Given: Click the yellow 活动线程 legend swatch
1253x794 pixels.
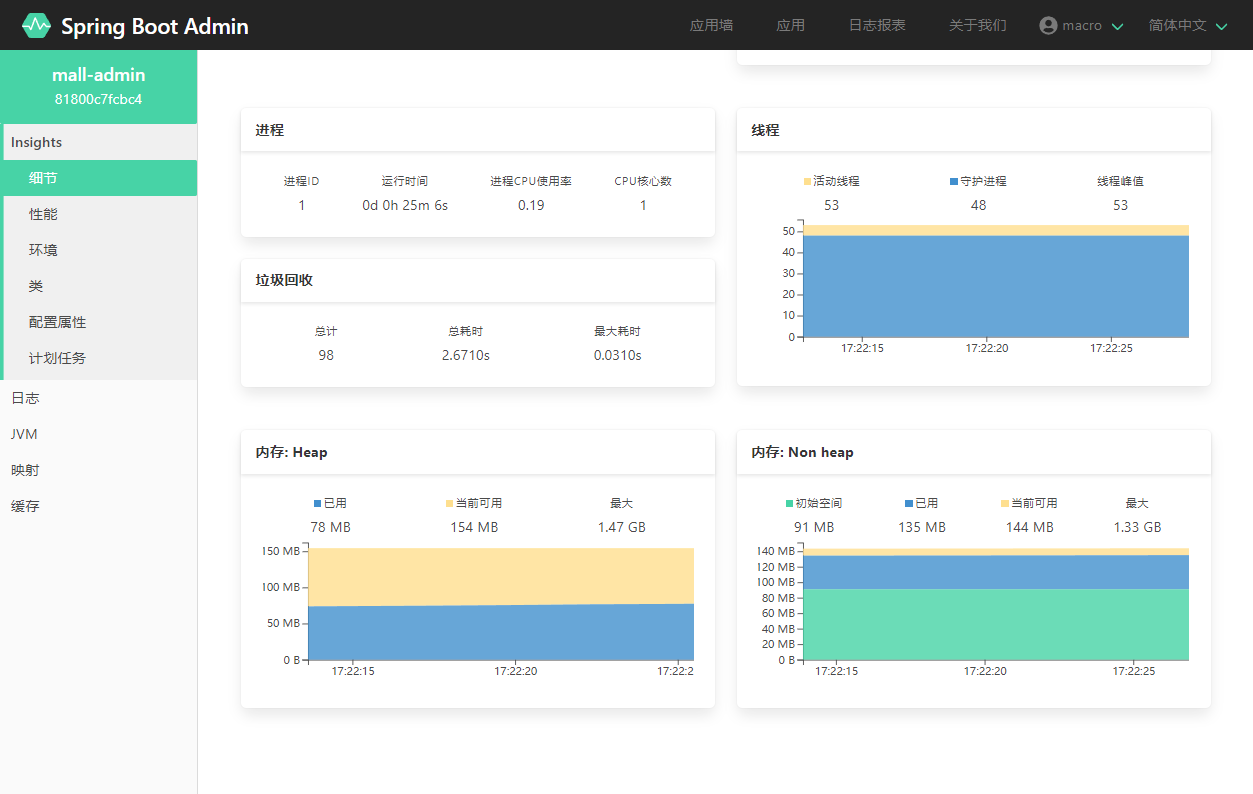Looking at the screenshot, I should click(807, 181).
